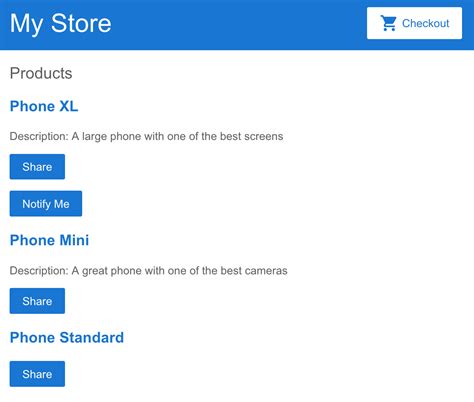
Task: Click the My Store title
Action: point(61,23)
